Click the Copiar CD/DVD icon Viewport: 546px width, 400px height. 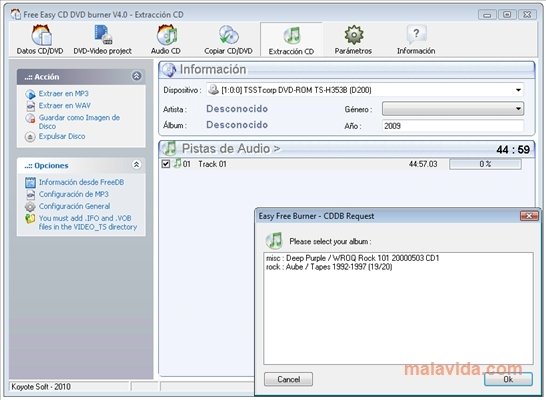[228, 35]
